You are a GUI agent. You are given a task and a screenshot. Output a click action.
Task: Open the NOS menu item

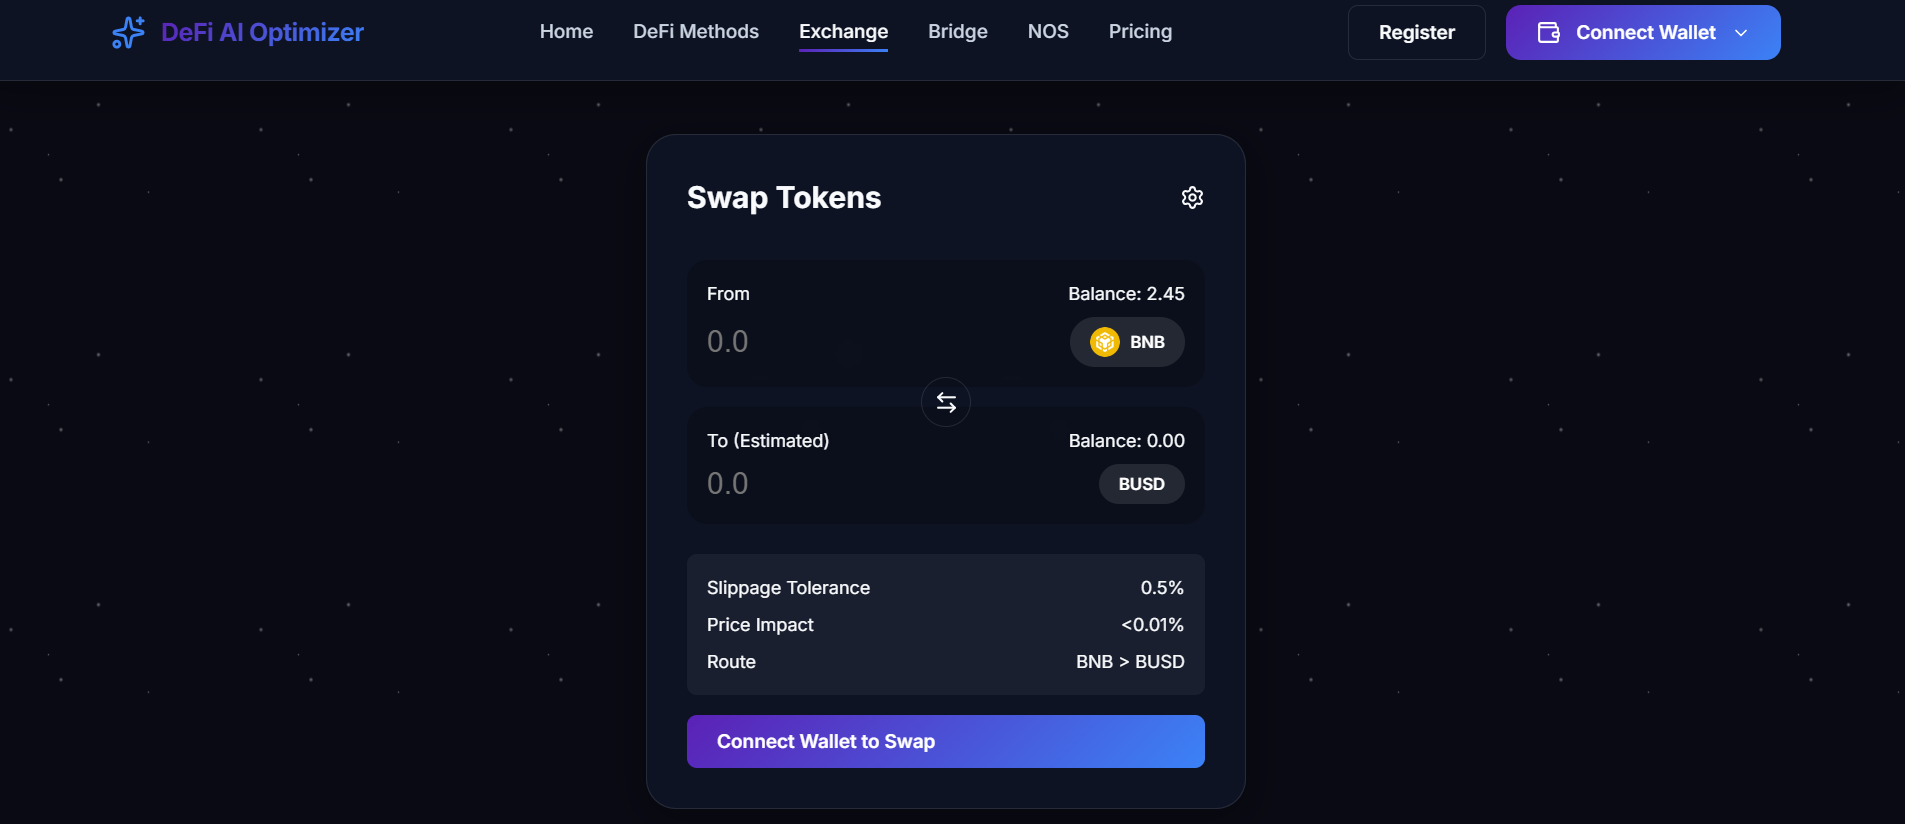[1048, 32]
